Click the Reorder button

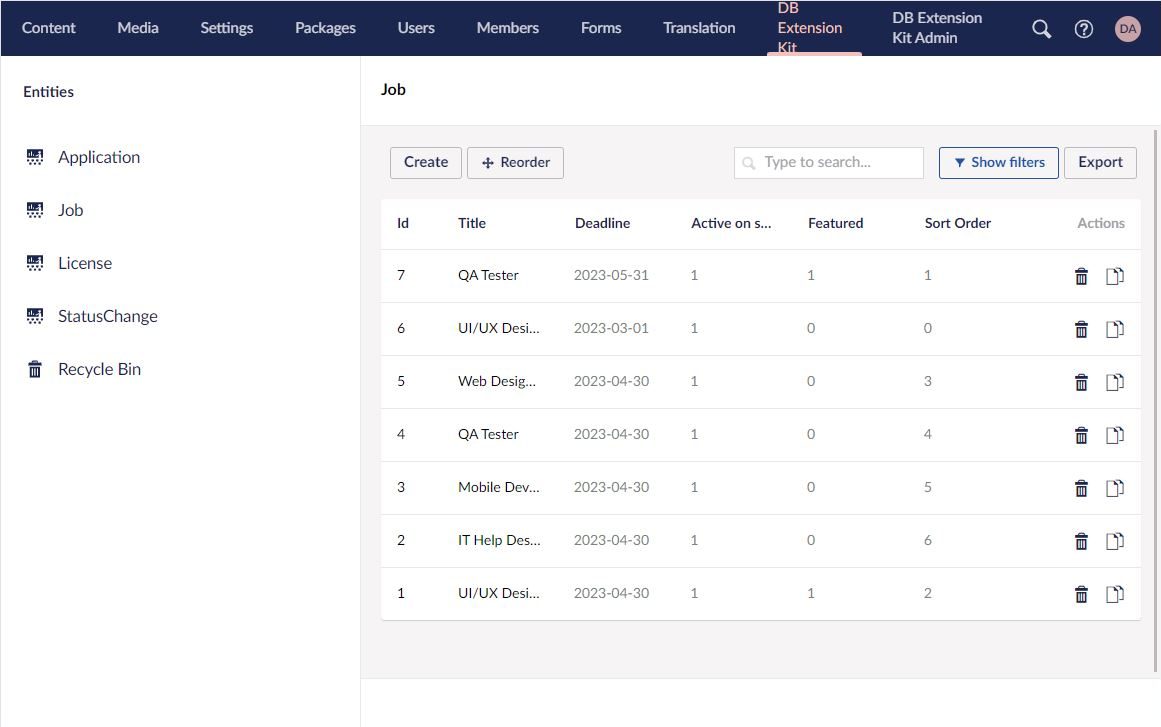(x=515, y=162)
